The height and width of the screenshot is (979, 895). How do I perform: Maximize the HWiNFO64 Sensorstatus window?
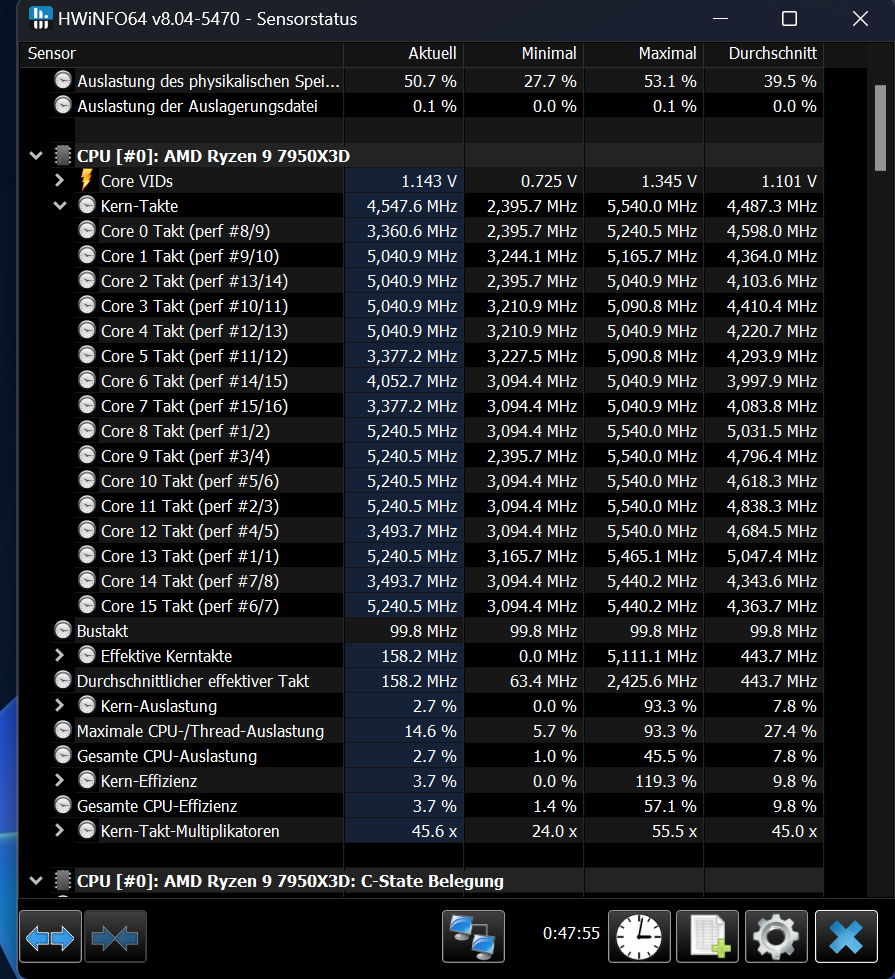tap(789, 19)
